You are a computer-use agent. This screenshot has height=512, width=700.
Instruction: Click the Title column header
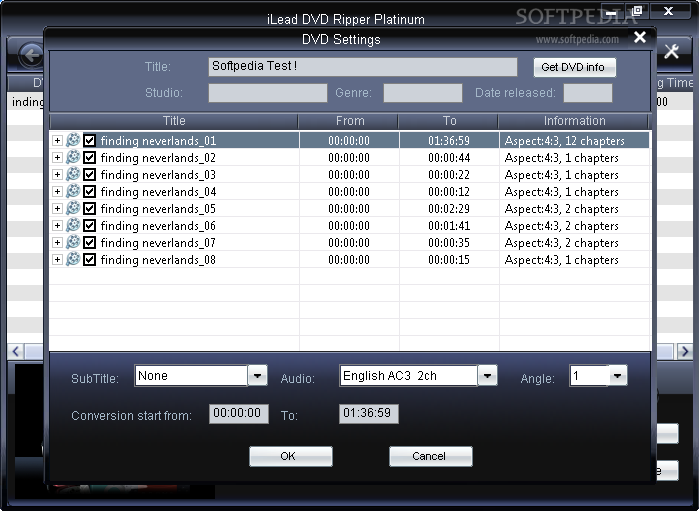click(x=174, y=121)
